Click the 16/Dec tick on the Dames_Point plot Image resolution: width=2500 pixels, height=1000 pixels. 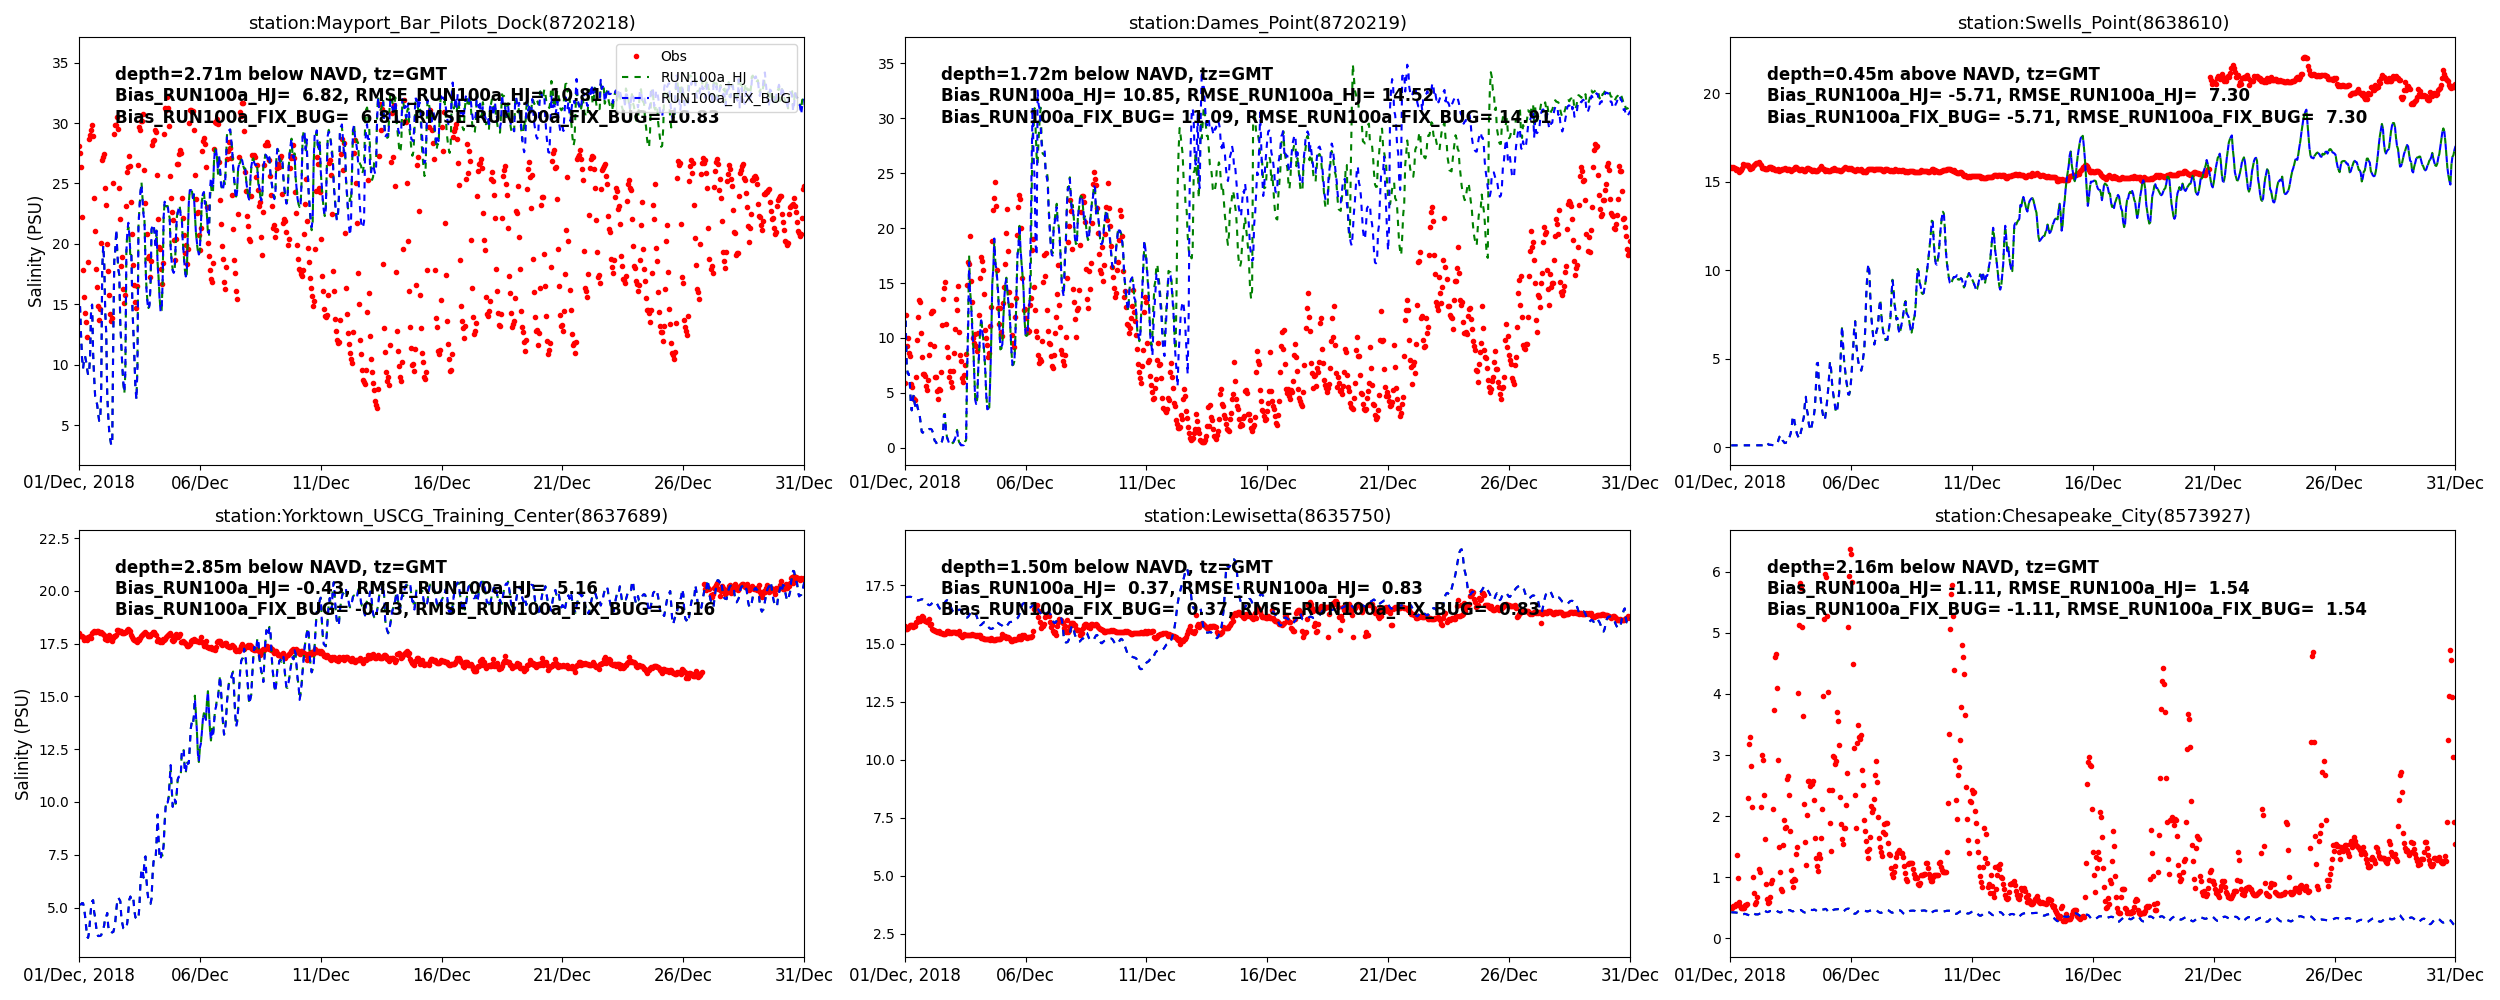point(1267,483)
